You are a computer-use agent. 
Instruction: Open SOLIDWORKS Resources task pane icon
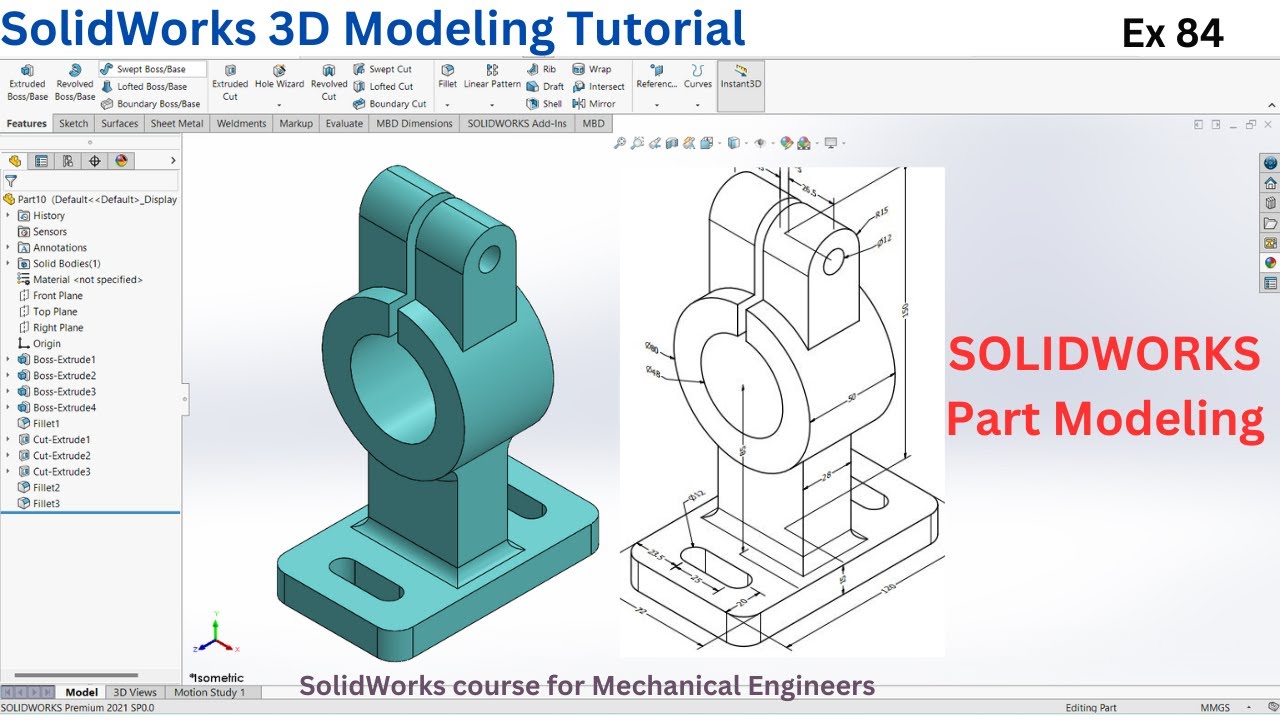[1270, 163]
